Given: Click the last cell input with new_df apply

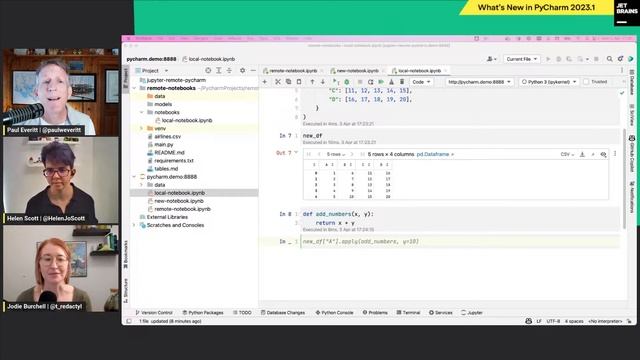Looking at the screenshot, I should coord(460,242).
